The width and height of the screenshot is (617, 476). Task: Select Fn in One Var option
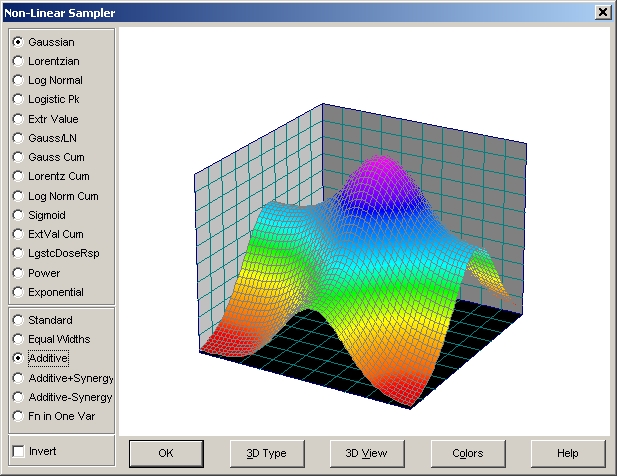point(18,416)
